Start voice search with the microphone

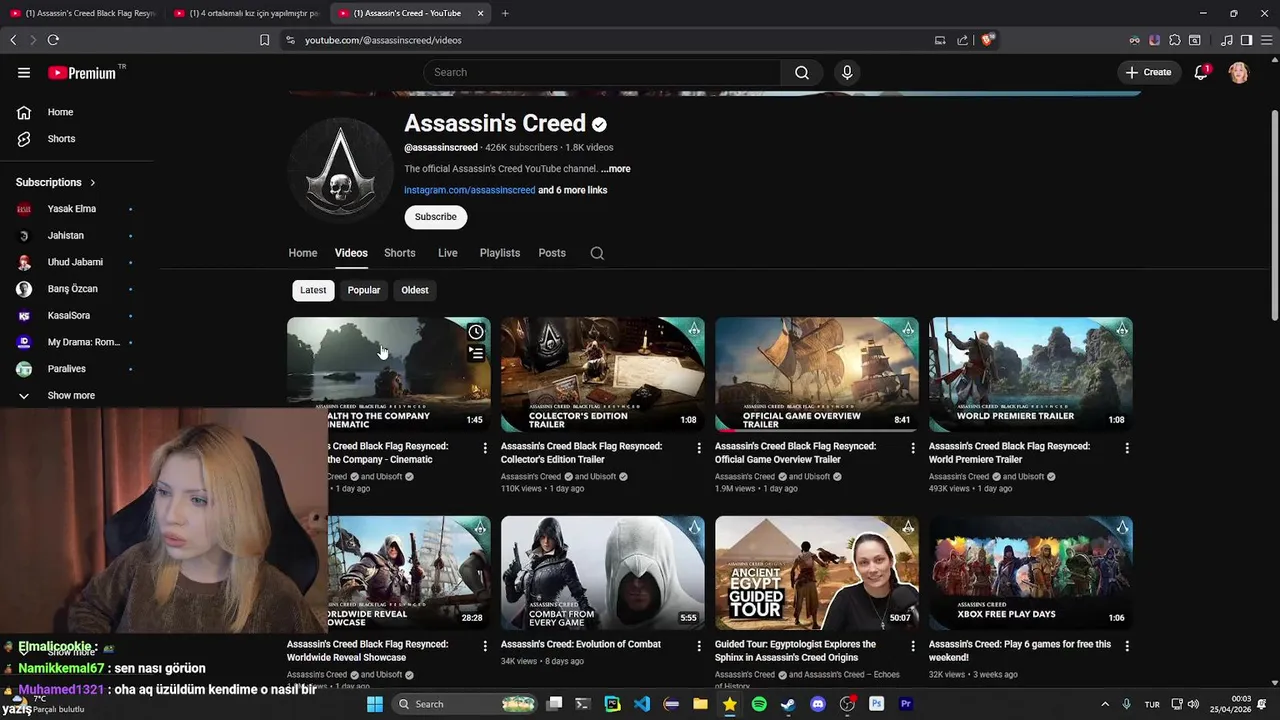point(847,72)
